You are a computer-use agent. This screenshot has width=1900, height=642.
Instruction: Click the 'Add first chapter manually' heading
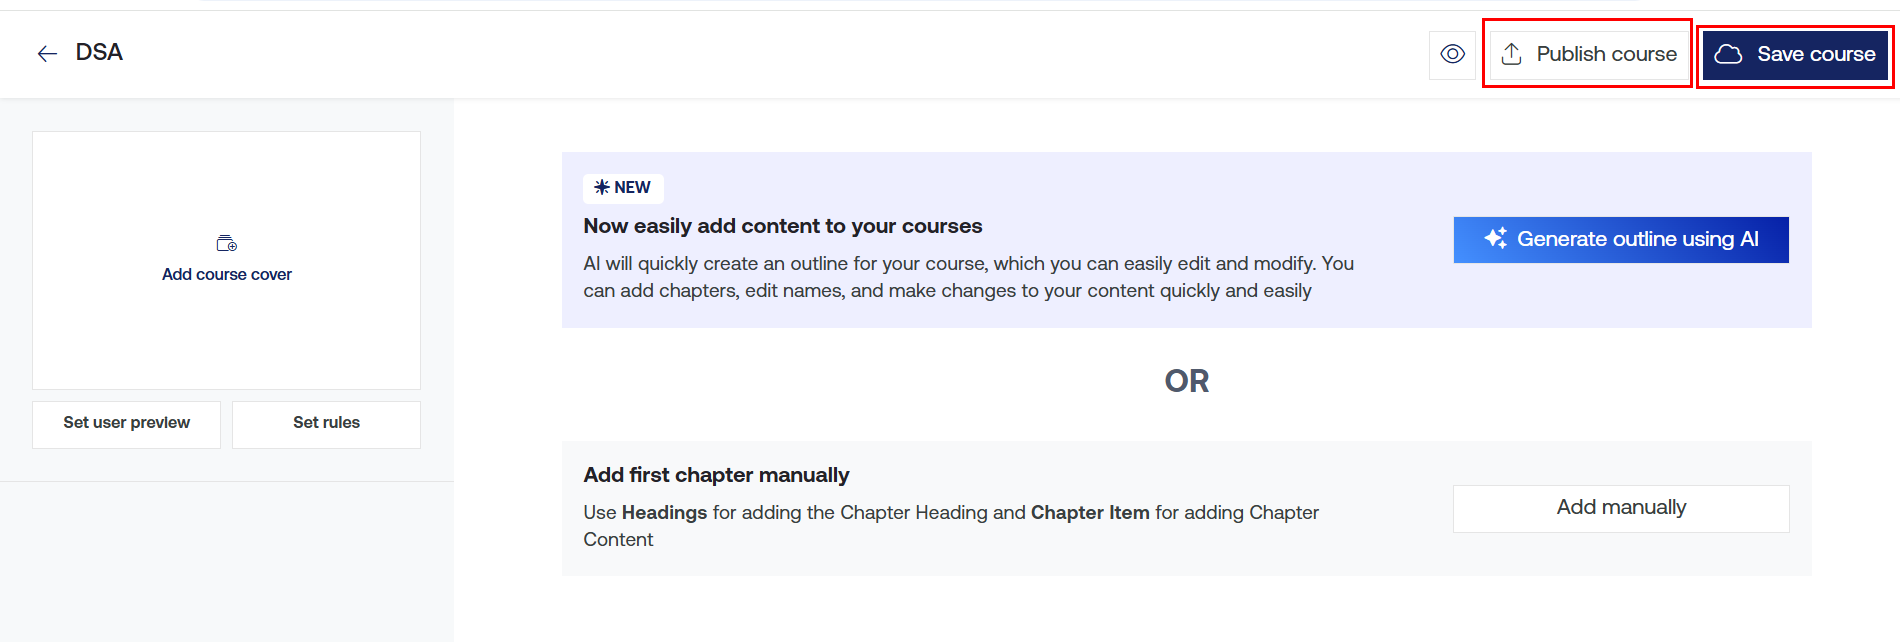click(x=716, y=475)
